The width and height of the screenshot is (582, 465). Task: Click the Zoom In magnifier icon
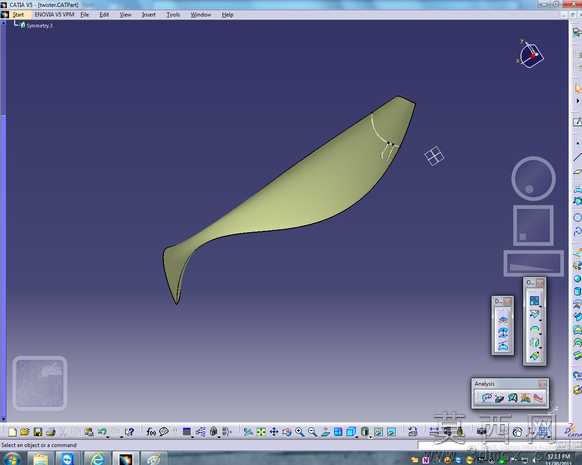(x=300, y=432)
